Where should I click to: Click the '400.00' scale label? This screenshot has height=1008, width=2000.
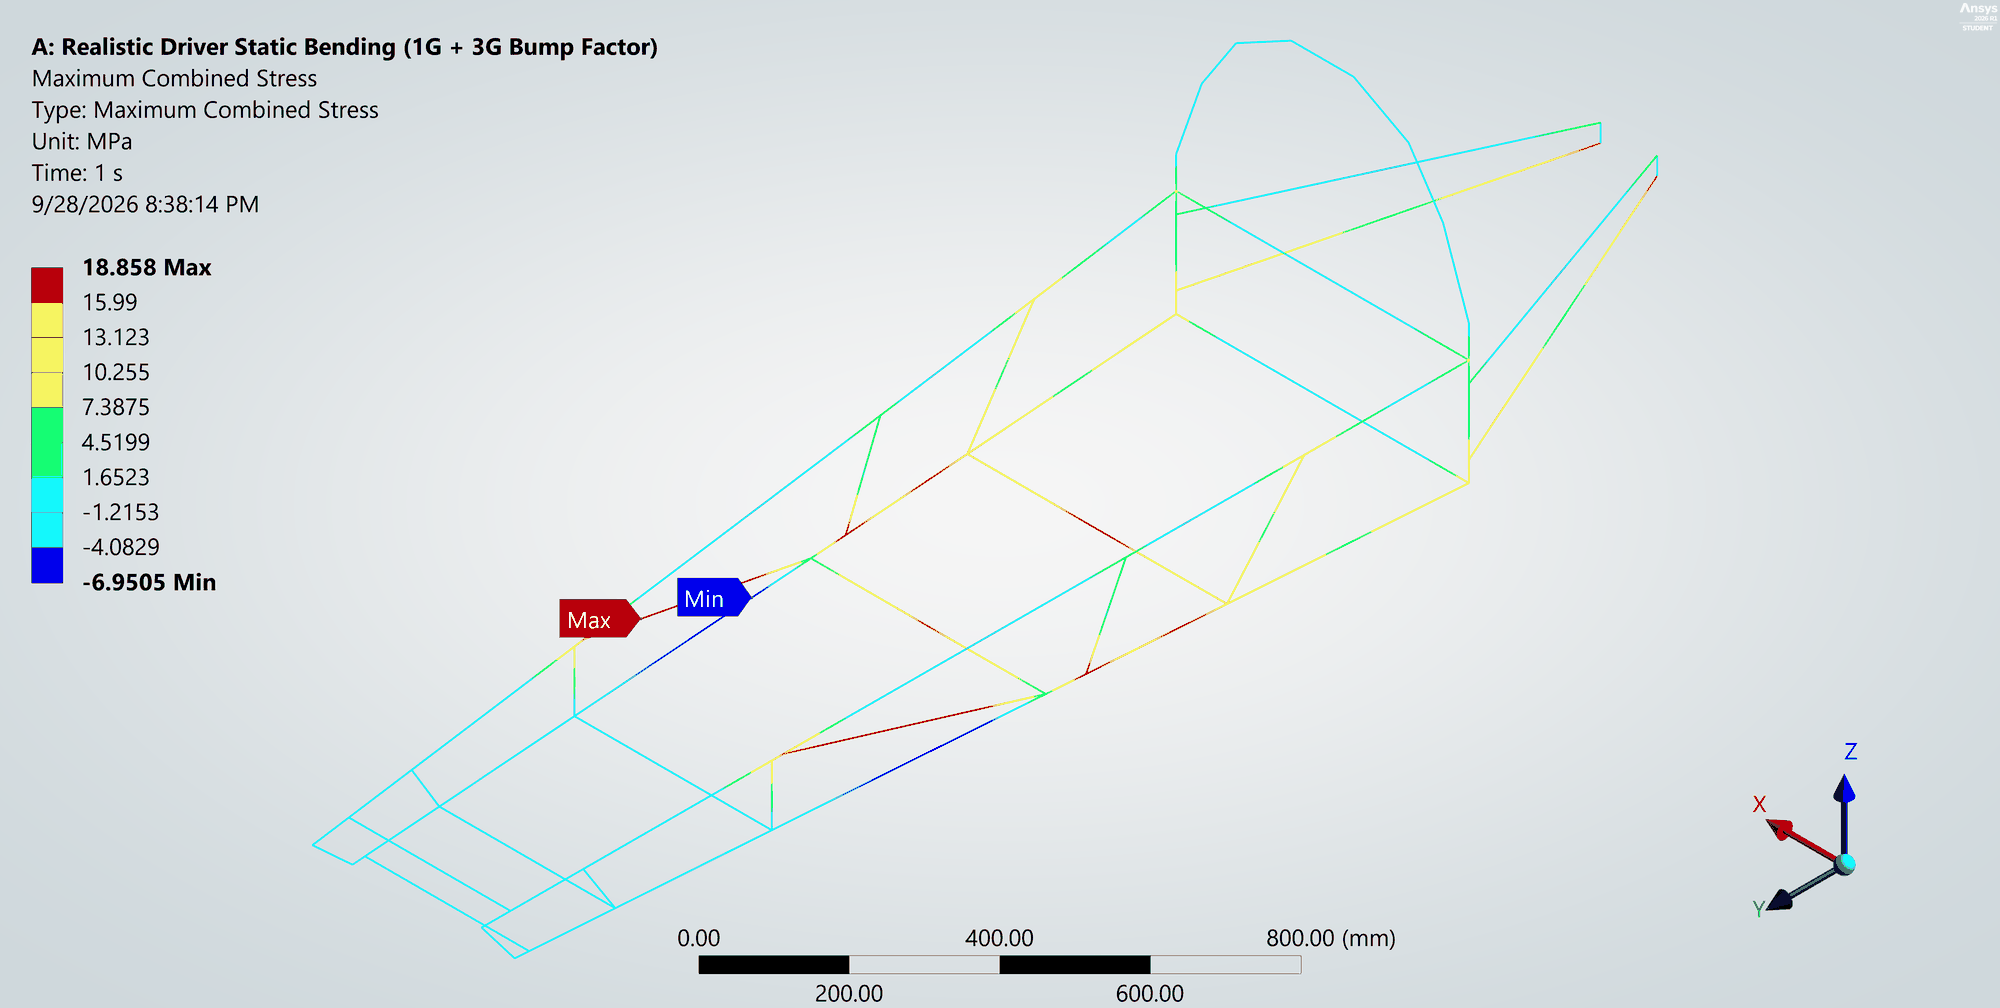tap(999, 938)
